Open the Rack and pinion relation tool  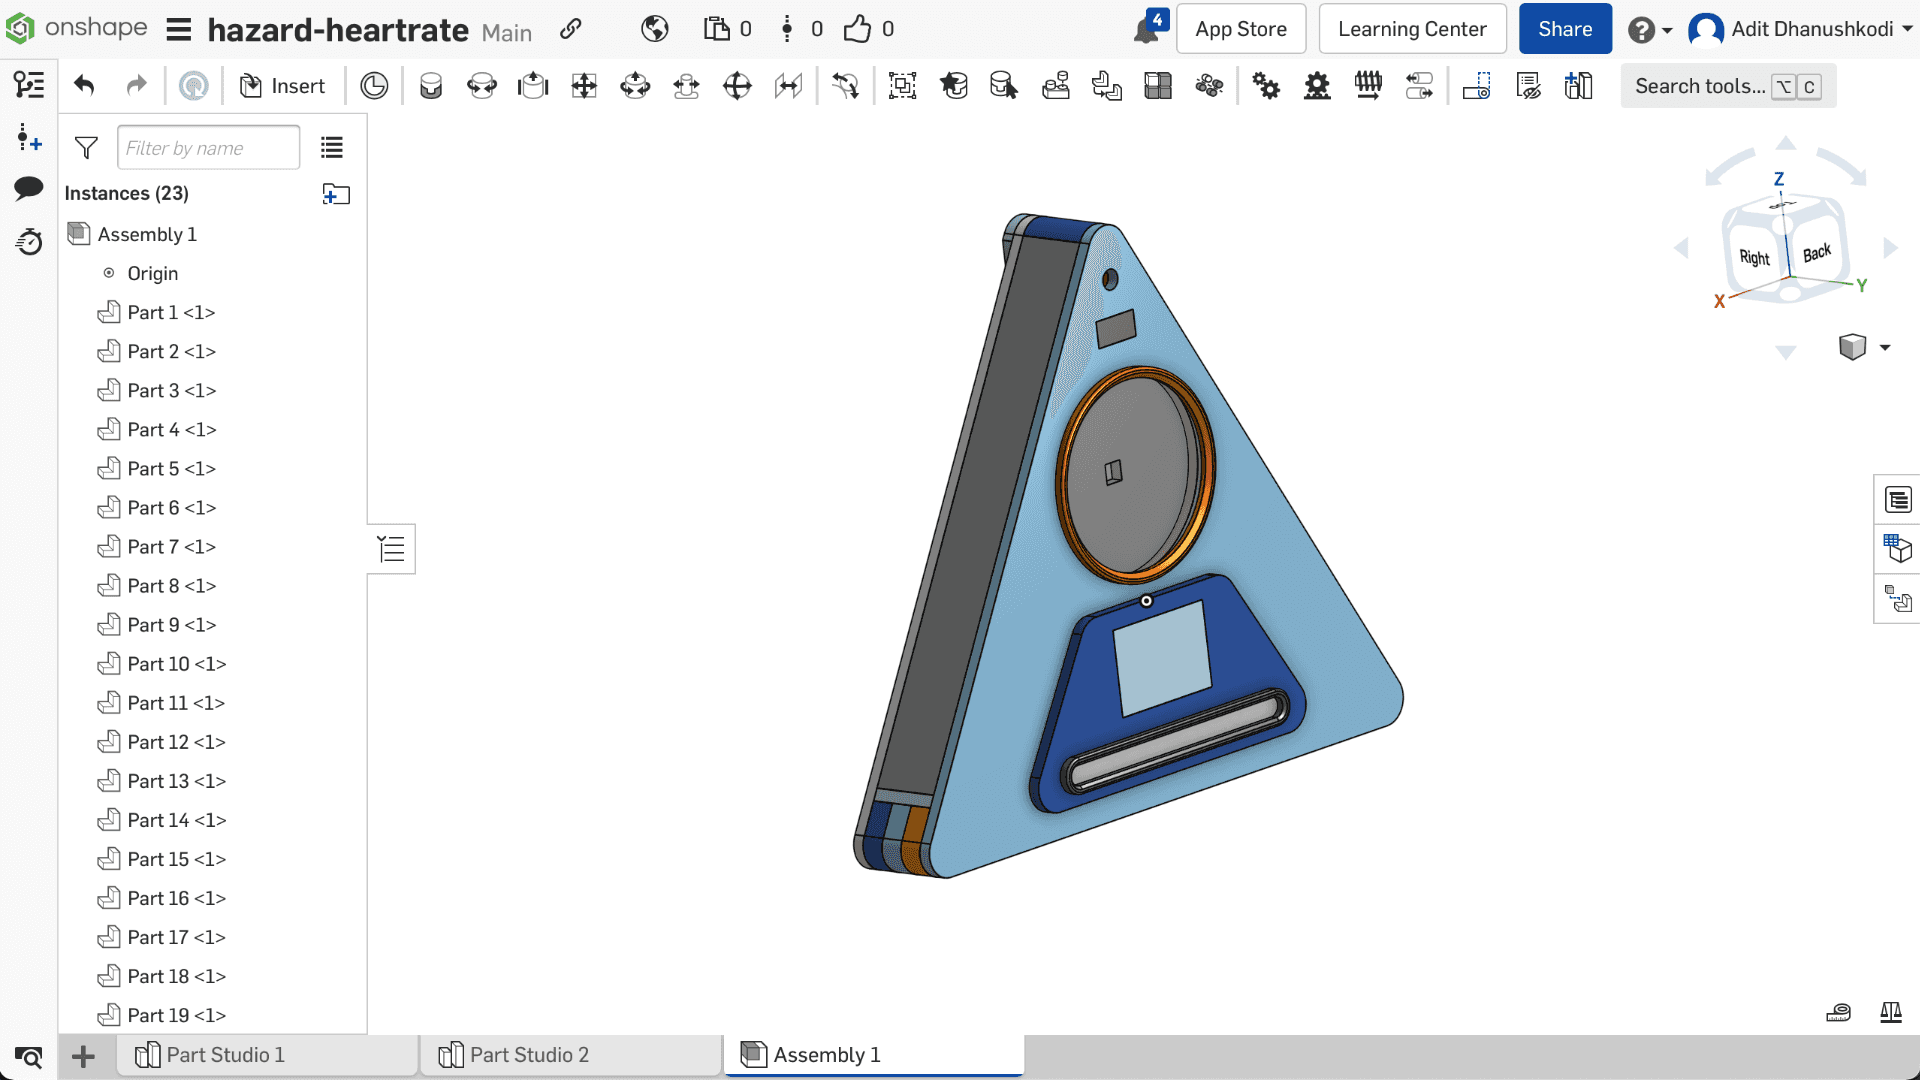(x=1317, y=86)
